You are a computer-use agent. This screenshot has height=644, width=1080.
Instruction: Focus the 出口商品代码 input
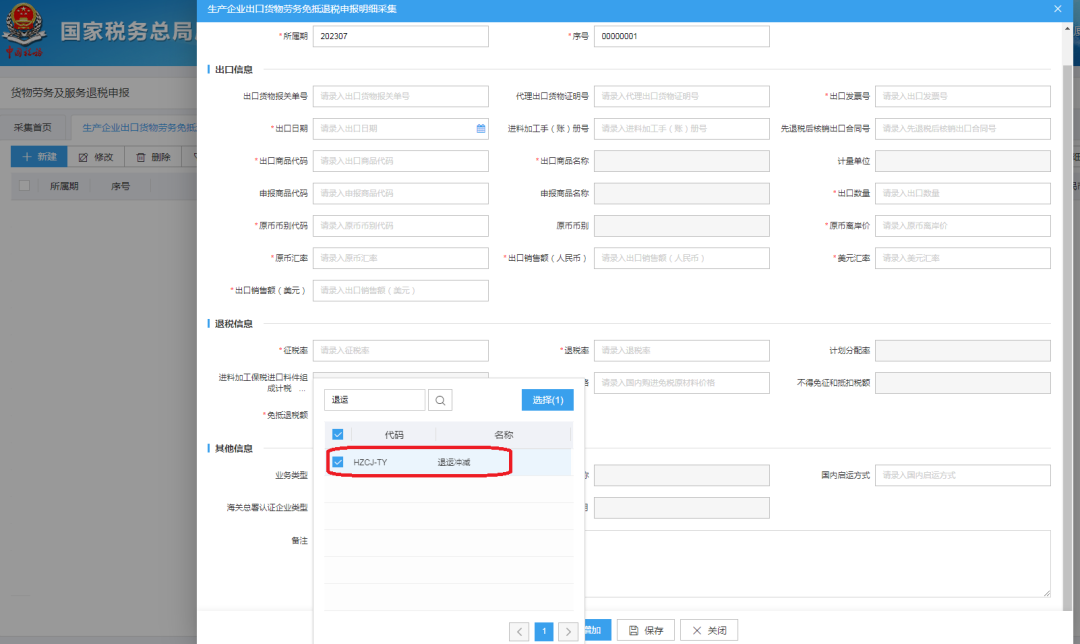[401, 161]
